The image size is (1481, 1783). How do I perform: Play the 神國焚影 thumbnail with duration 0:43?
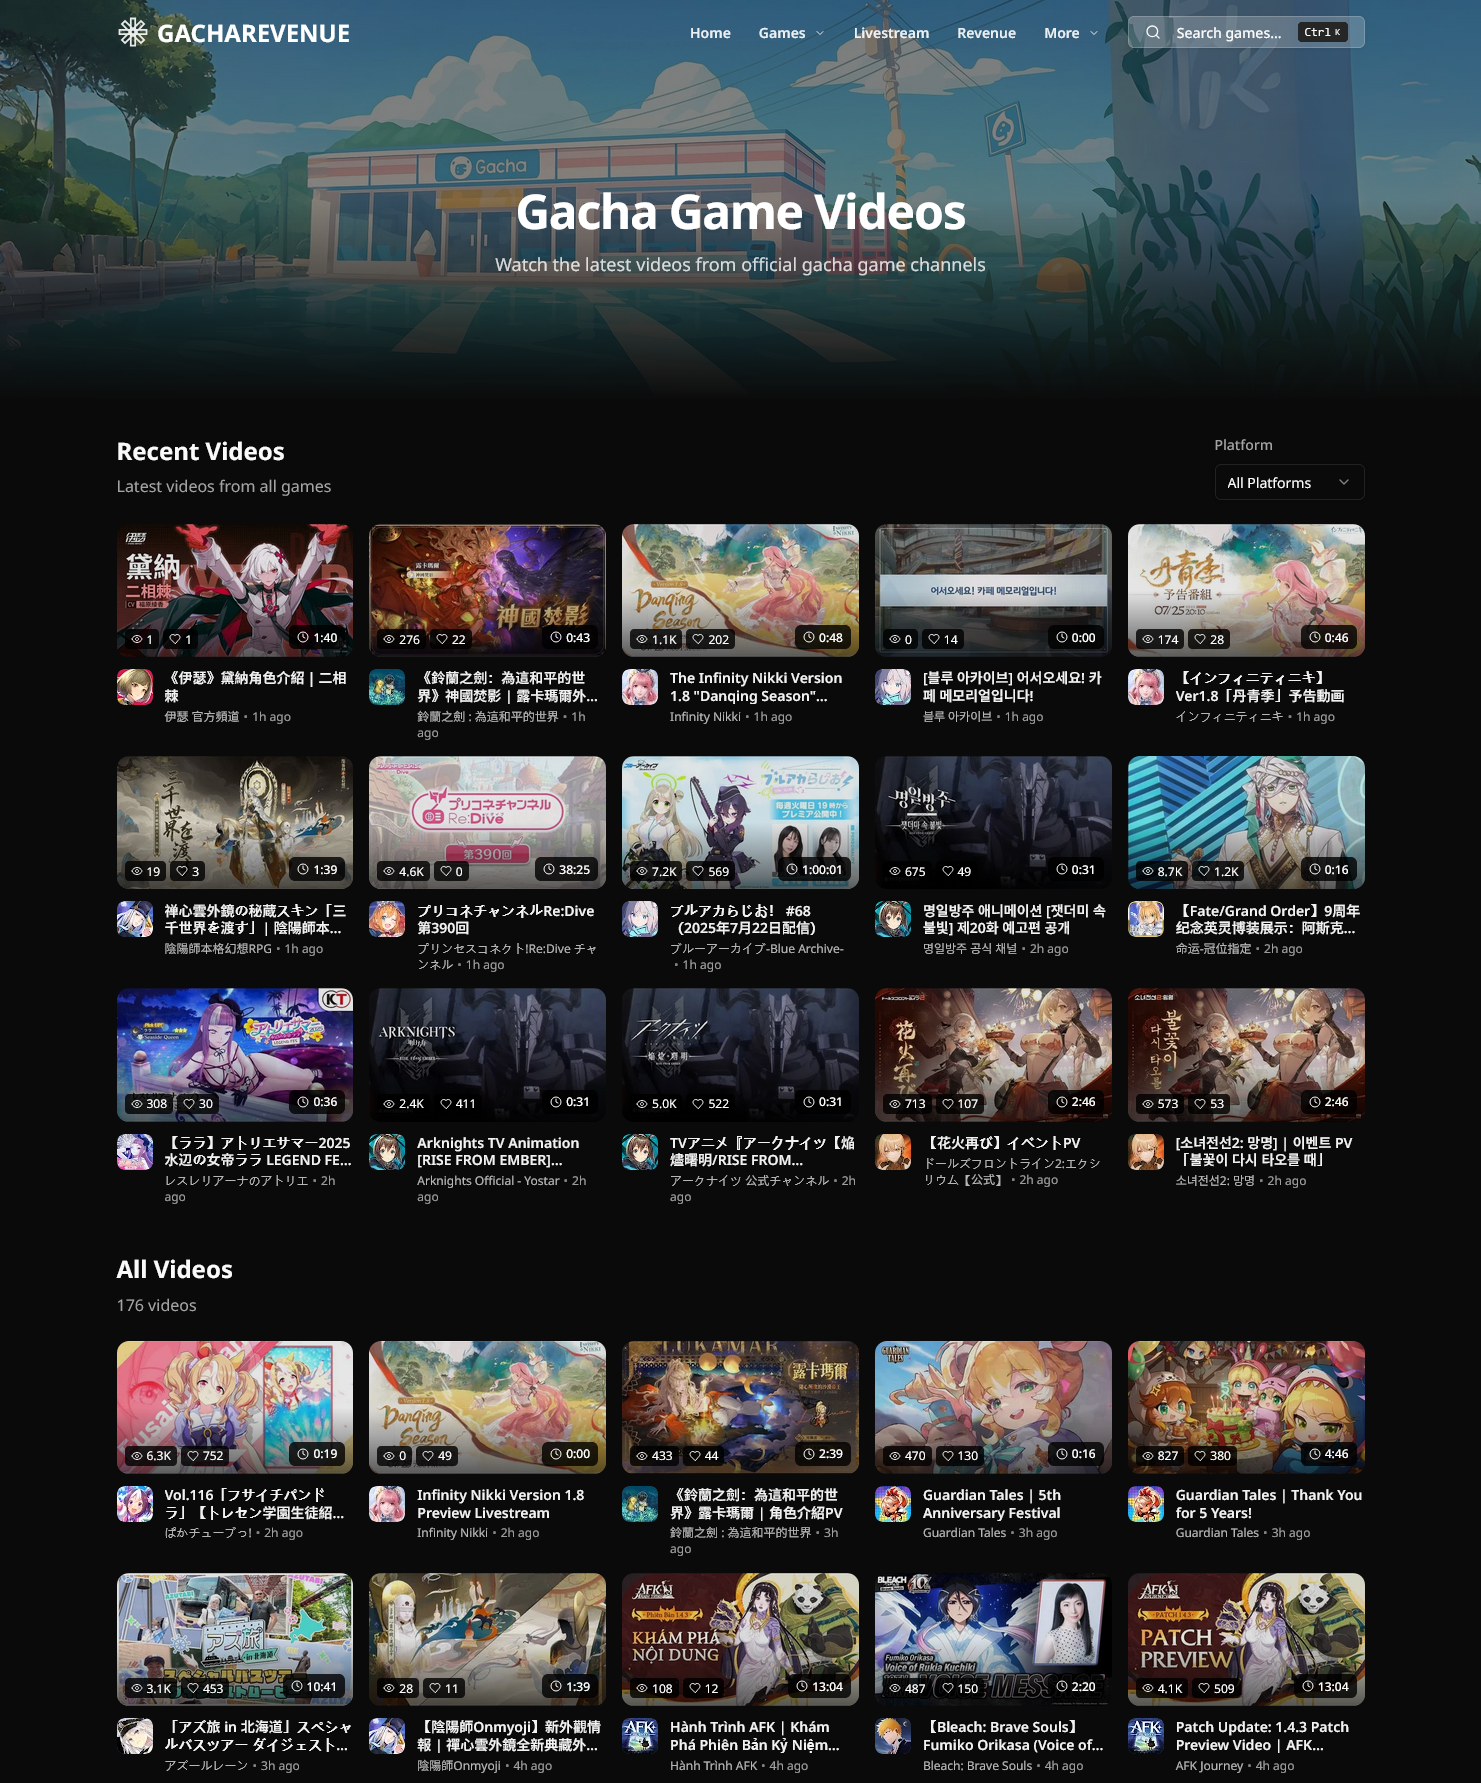pyautogui.click(x=487, y=590)
